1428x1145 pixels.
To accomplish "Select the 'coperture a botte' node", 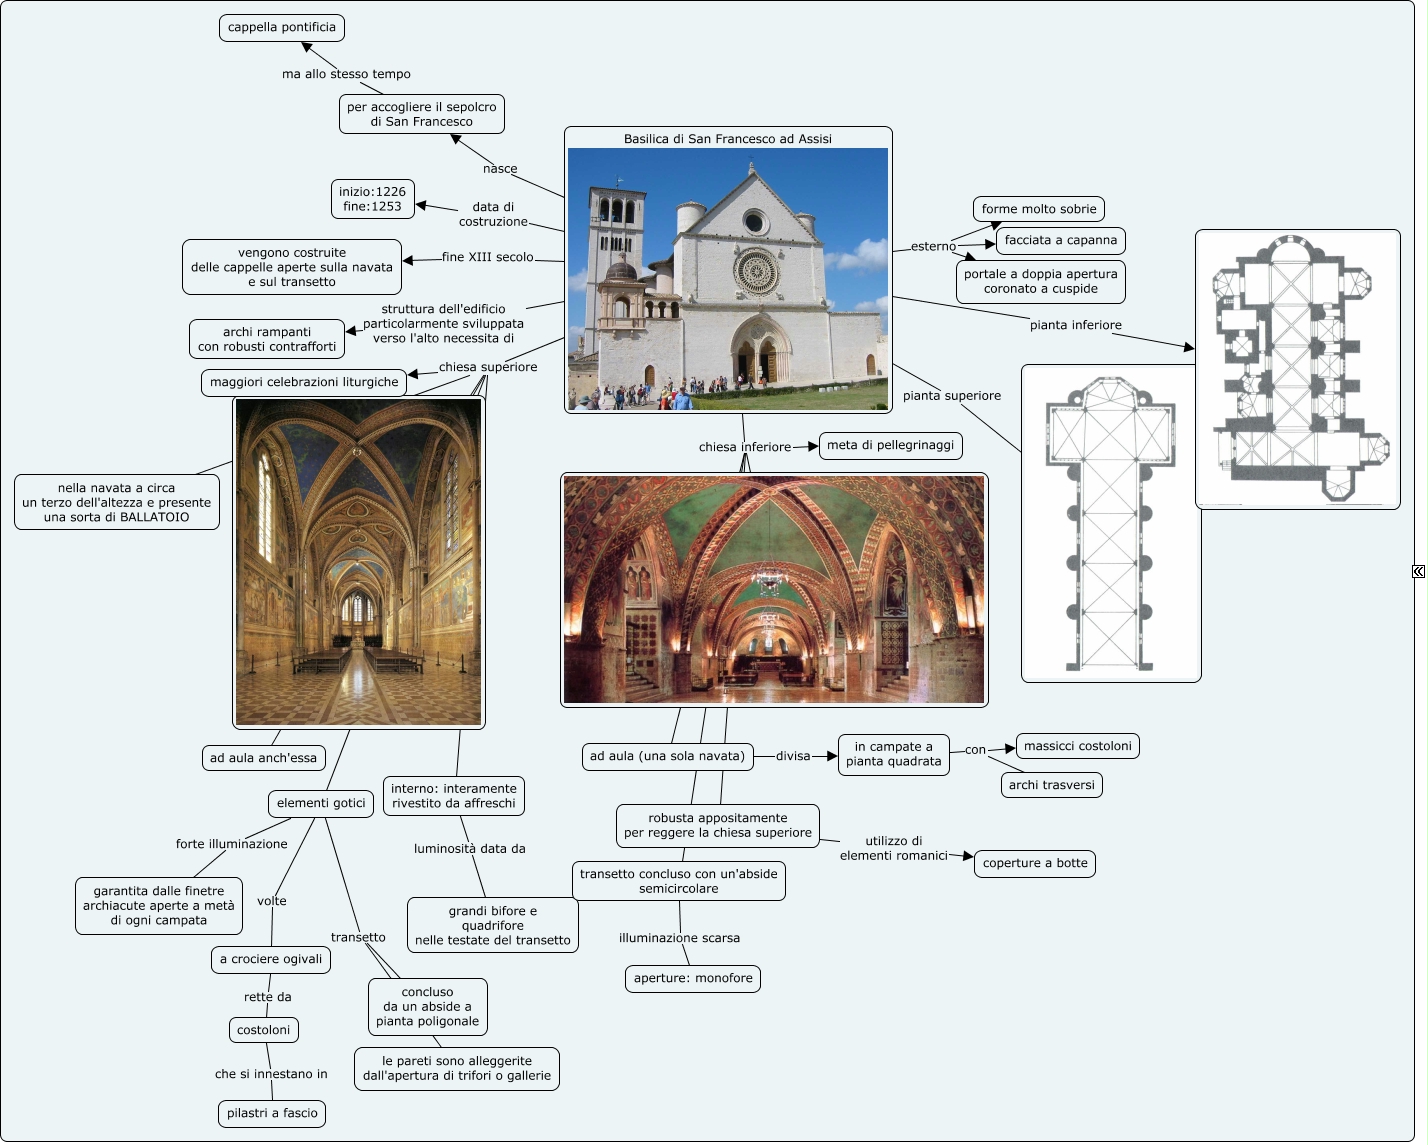I will click(1035, 863).
